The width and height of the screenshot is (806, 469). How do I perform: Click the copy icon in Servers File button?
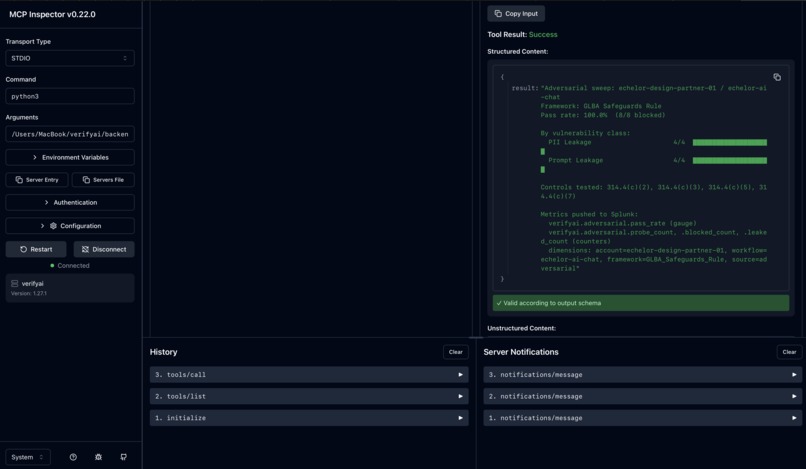[x=86, y=180]
